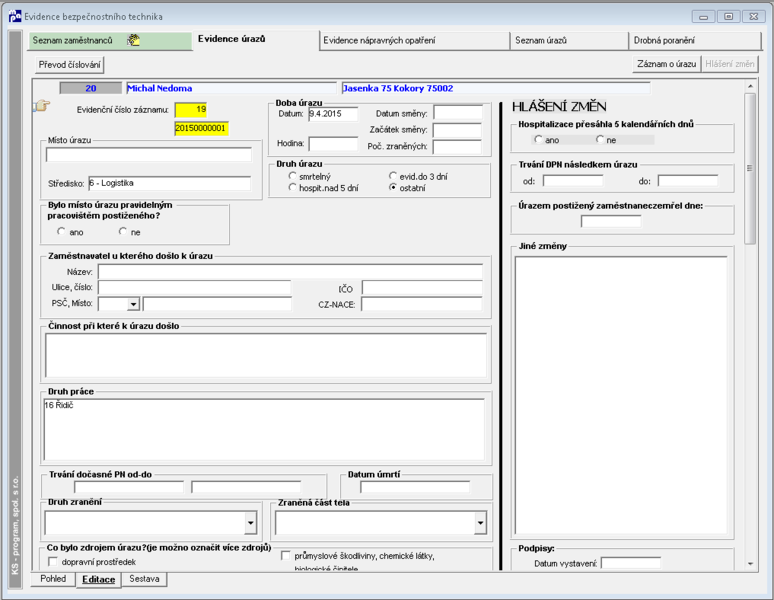Click the zemřel dne date field
774x600 pixels.
[x=611, y=222]
